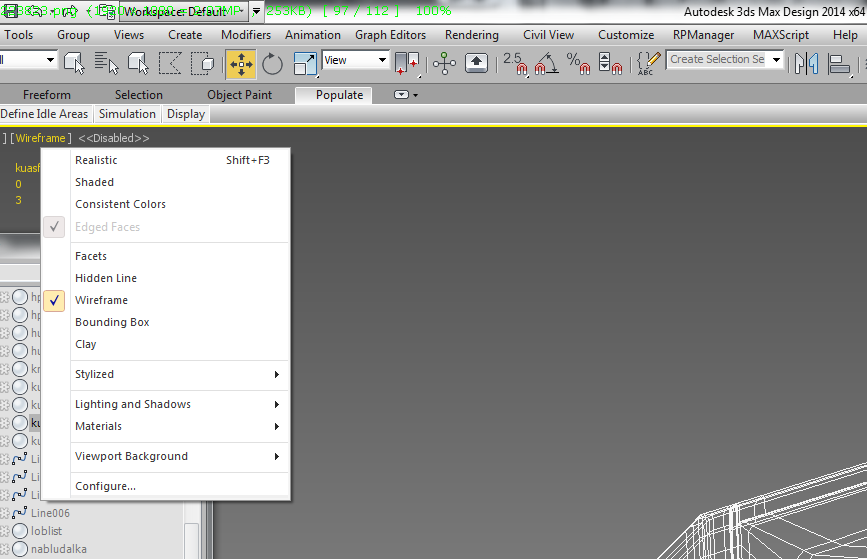Image resolution: width=867 pixels, height=559 pixels.
Task: Uncheck the Wireframe display mode
Action: [101, 300]
